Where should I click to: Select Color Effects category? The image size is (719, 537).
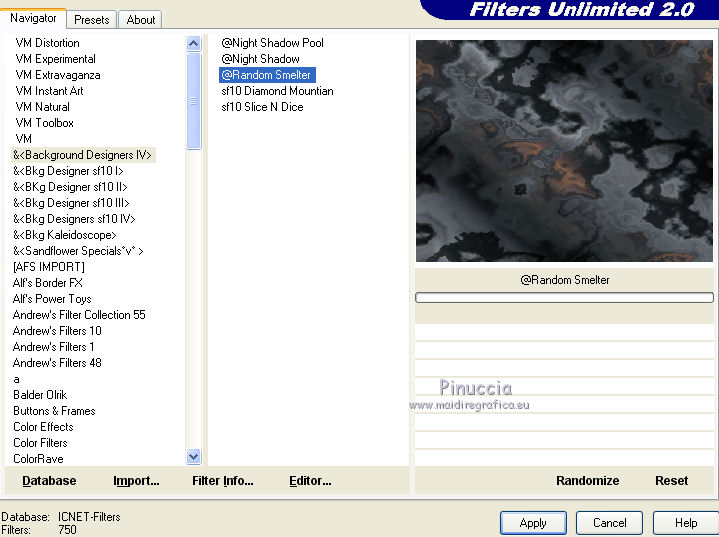[43, 427]
